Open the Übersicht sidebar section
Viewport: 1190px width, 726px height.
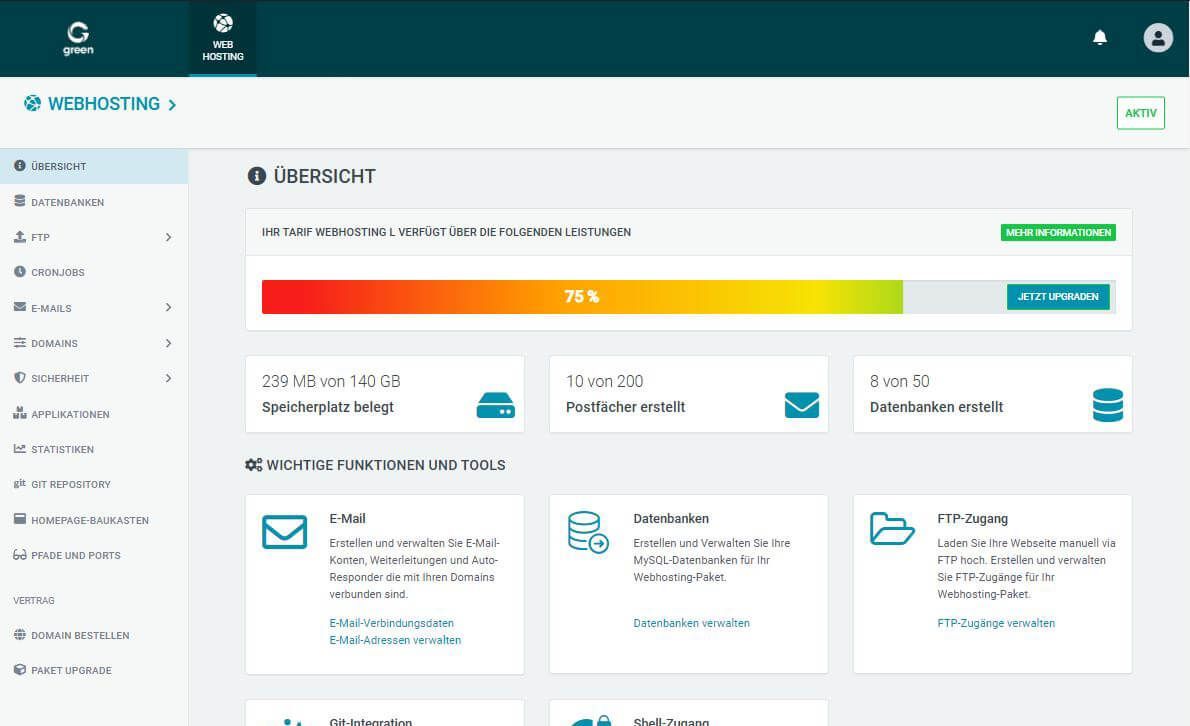[55, 166]
